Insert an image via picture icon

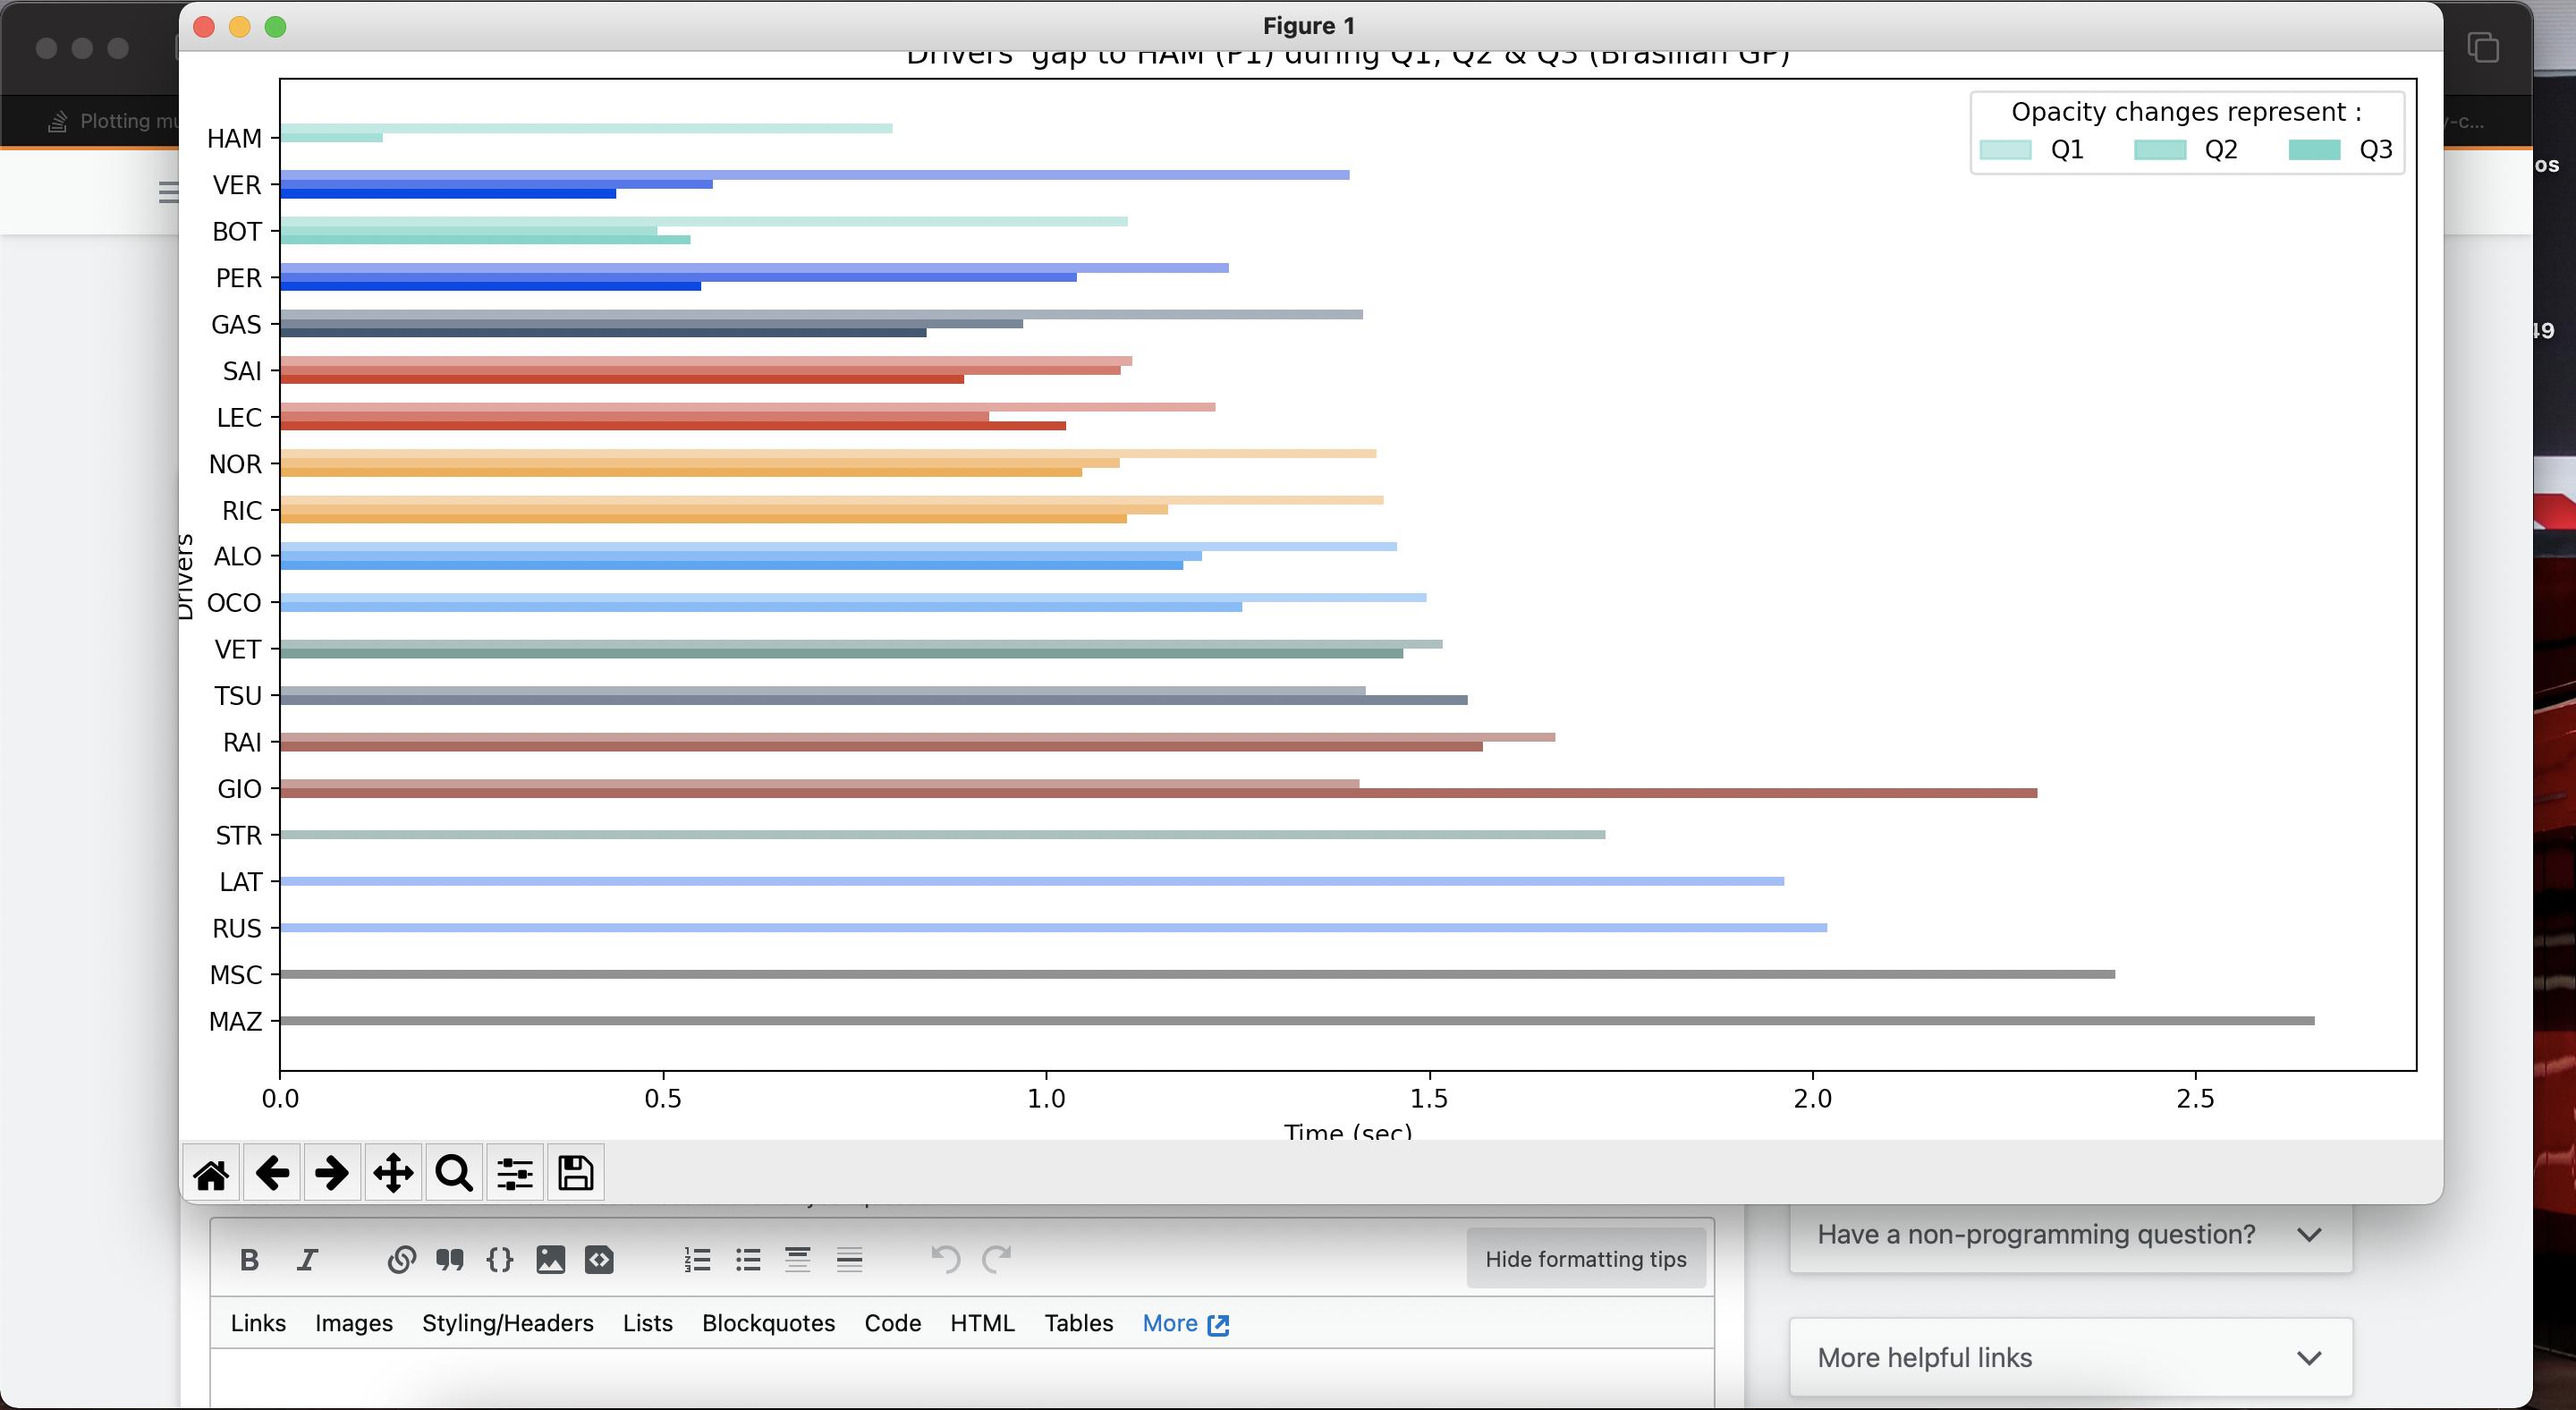pyautogui.click(x=550, y=1260)
